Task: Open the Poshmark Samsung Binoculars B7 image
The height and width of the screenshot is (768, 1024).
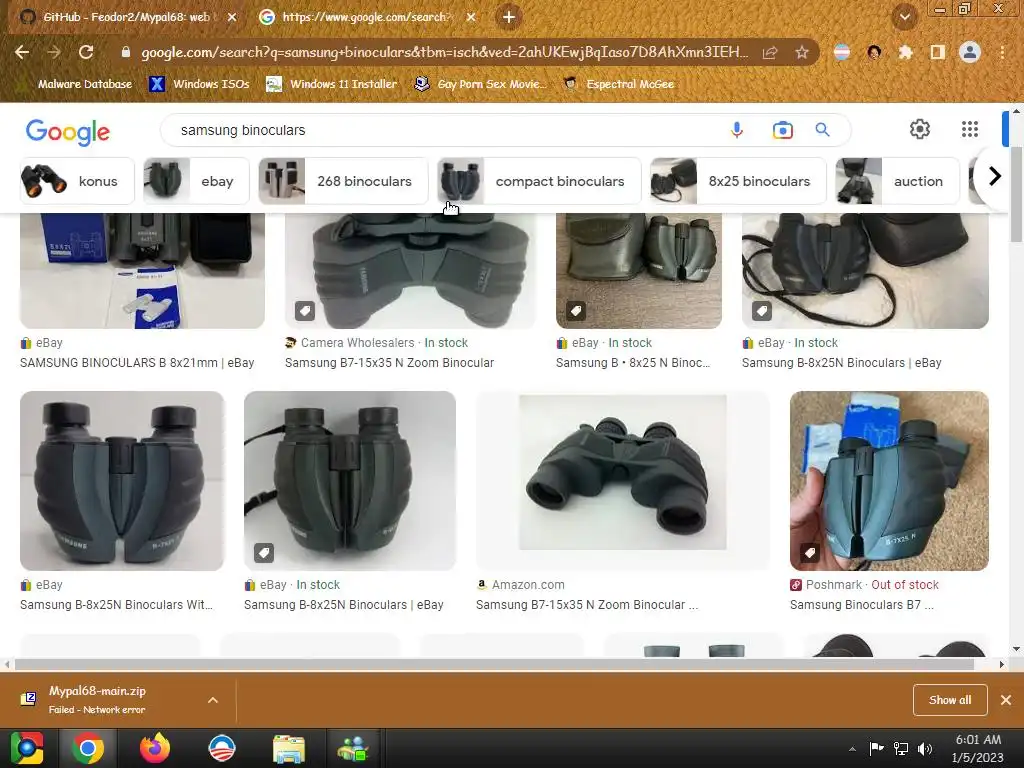Action: [889, 481]
